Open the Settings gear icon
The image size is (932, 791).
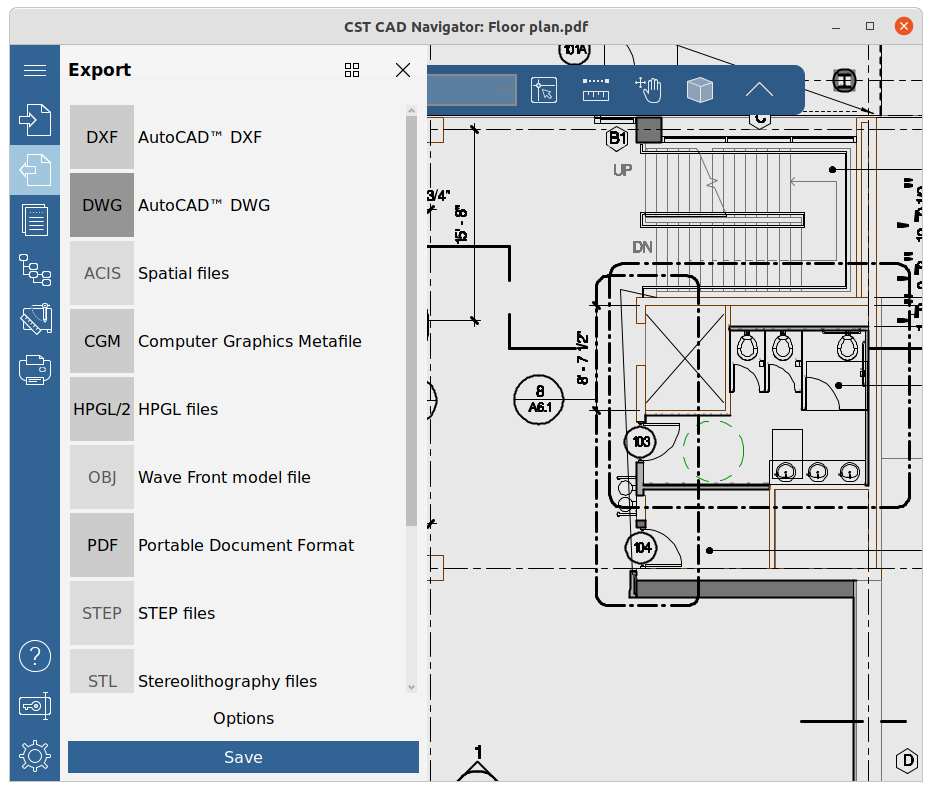[34, 756]
